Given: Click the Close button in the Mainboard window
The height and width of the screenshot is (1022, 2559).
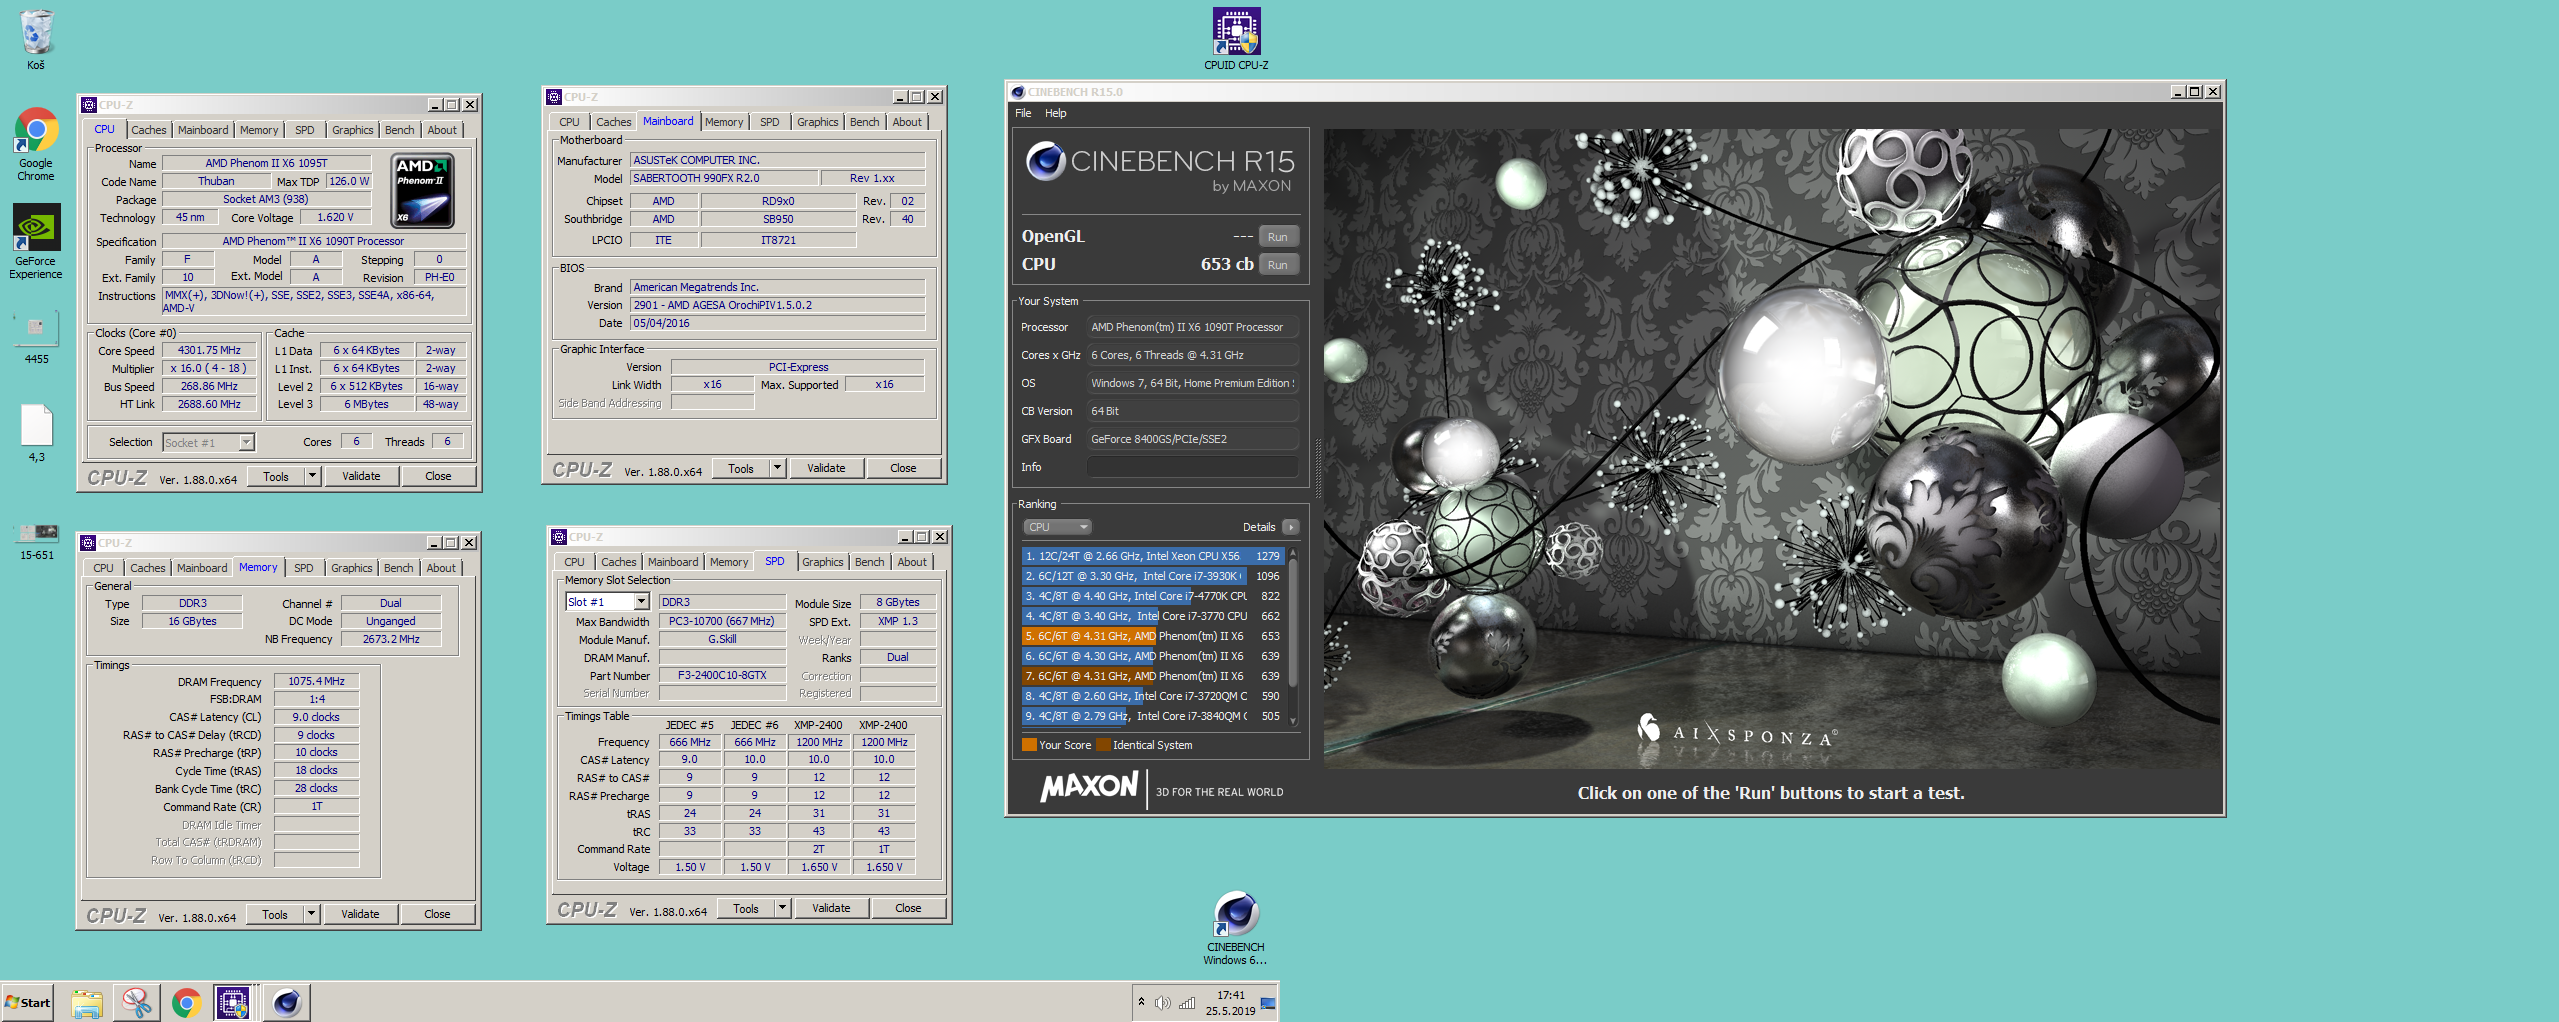Looking at the screenshot, I should (x=903, y=468).
